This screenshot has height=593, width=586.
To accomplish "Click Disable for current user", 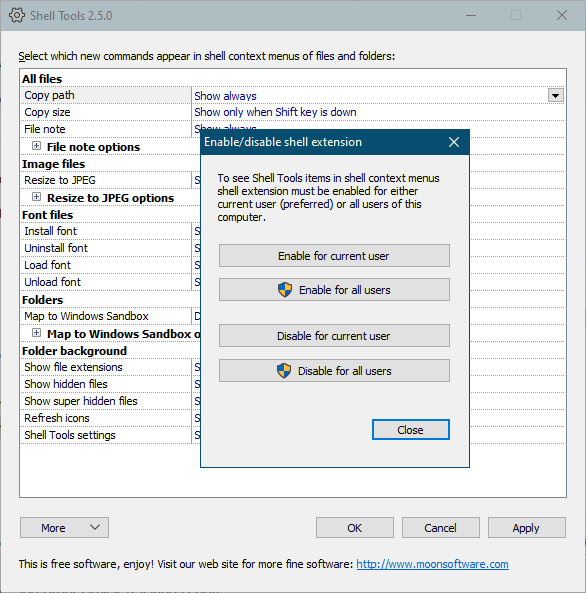I will [334, 335].
